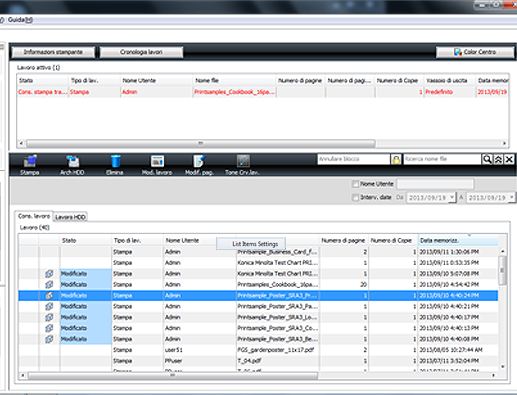The width and height of the screenshot is (517, 395).
Task: Click job icon in 4:40:24 PM row
Action: coord(49,296)
